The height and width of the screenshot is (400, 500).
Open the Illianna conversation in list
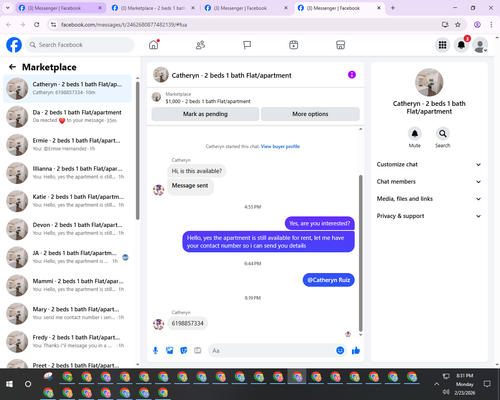[67, 173]
